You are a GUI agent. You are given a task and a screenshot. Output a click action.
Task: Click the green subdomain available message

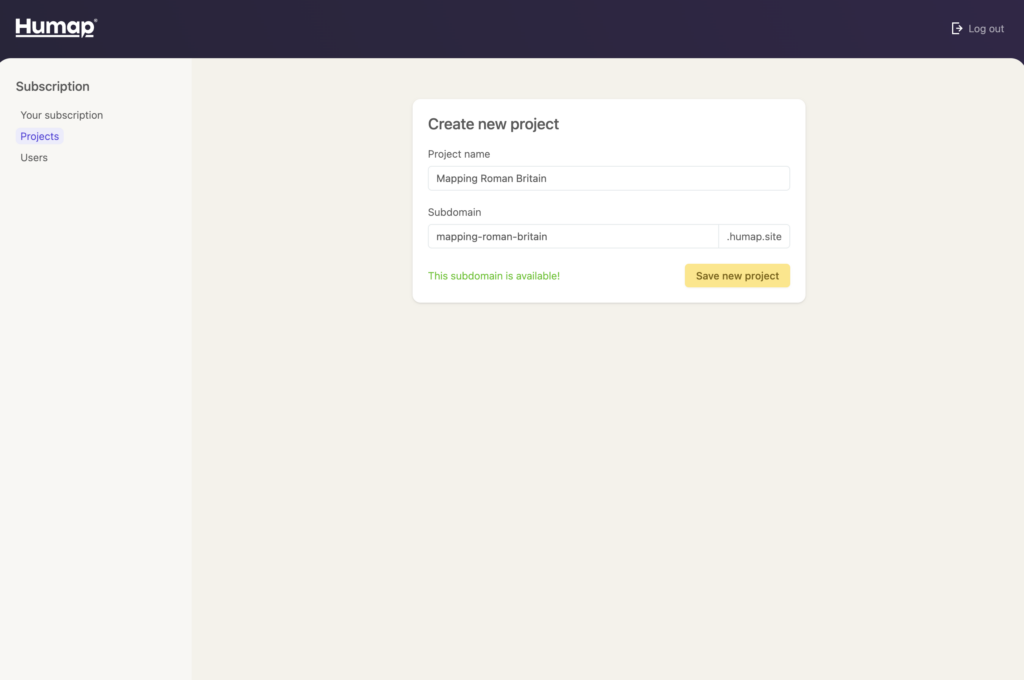tap(494, 276)
